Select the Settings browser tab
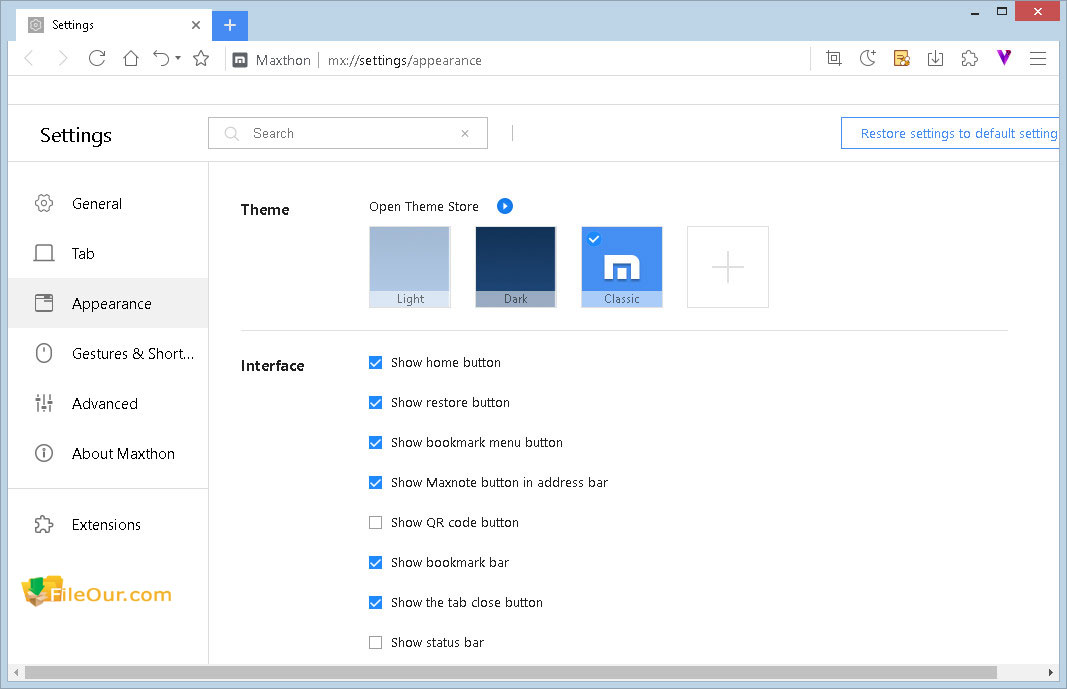This screenshot has height=689, width=1067. click(x=114, y=25)
